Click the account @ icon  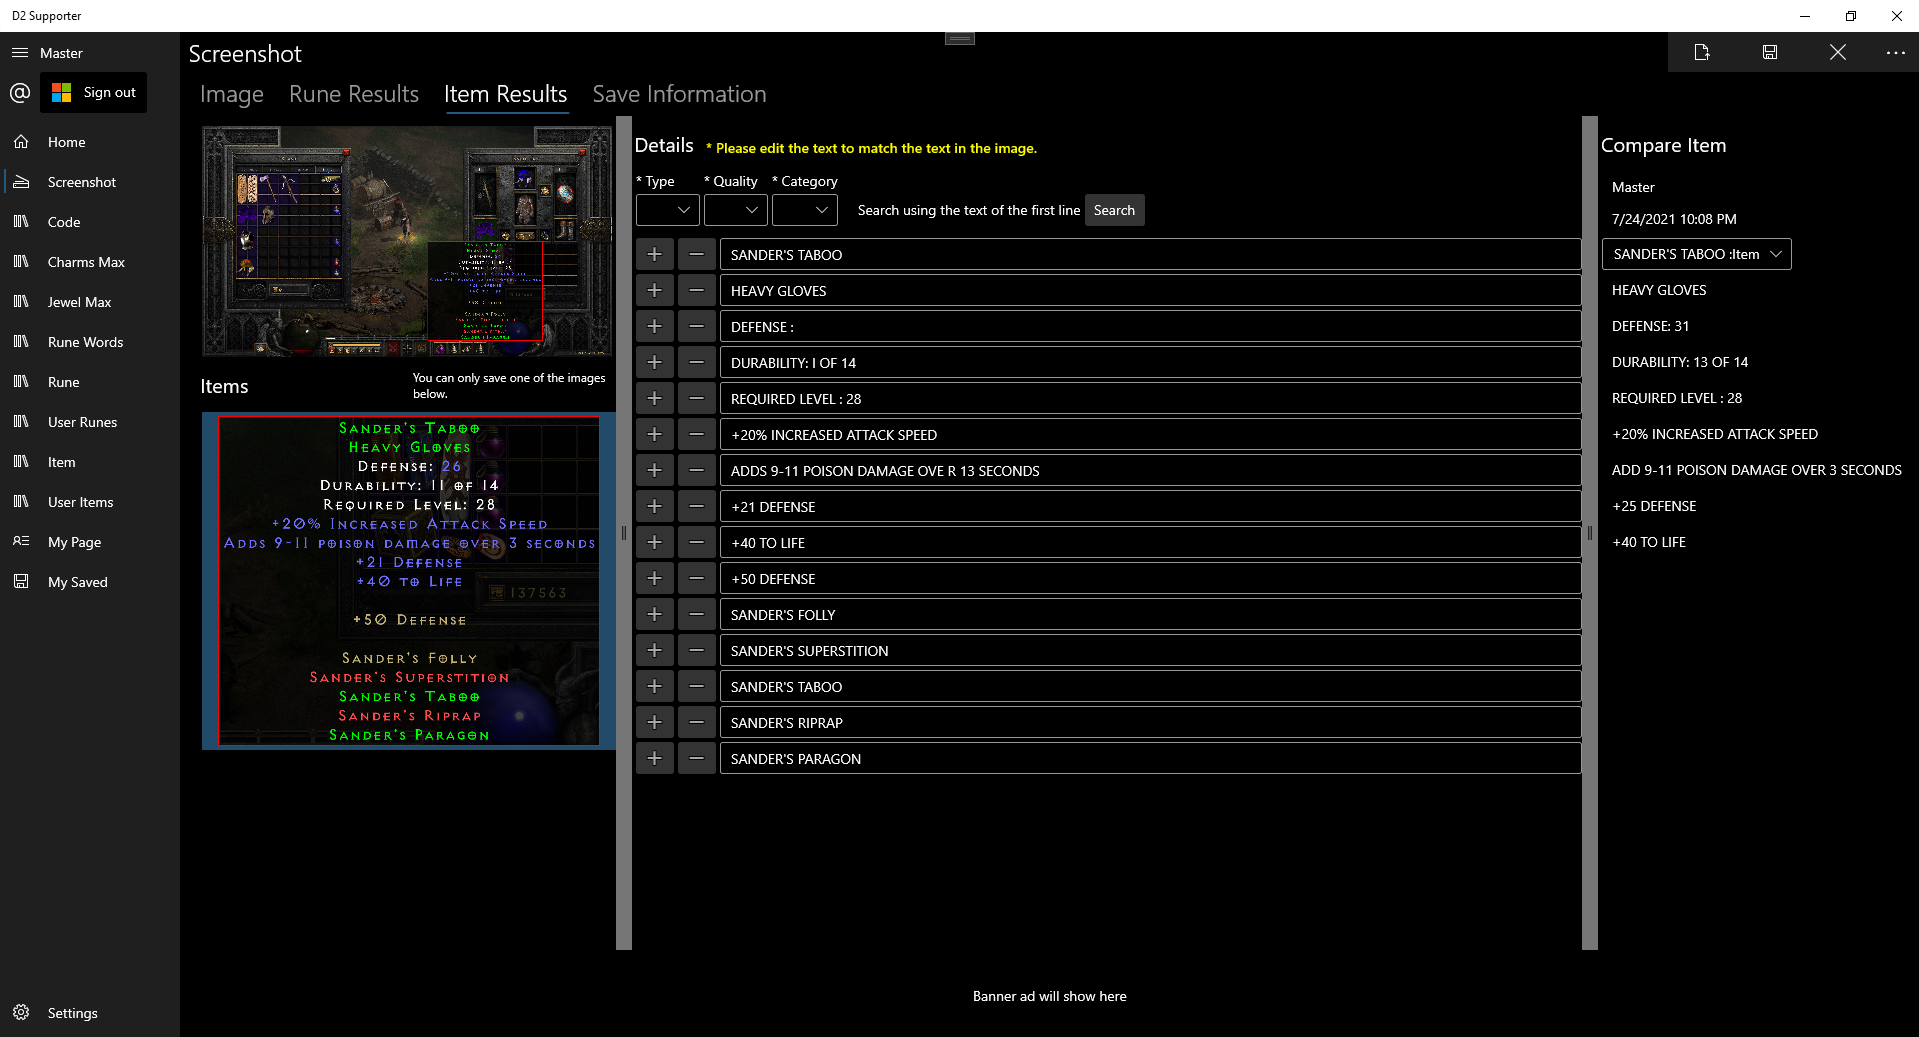point(20,93)
